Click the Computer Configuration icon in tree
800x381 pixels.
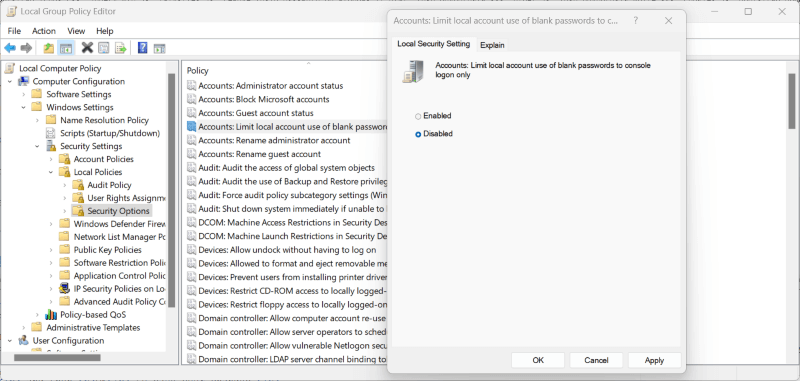pyautogui.click(x=23, y=81)
